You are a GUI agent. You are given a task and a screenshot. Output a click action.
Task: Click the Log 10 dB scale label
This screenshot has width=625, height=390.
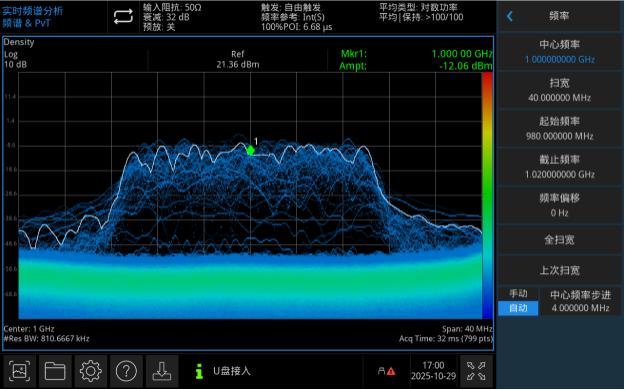click(15, 59)
